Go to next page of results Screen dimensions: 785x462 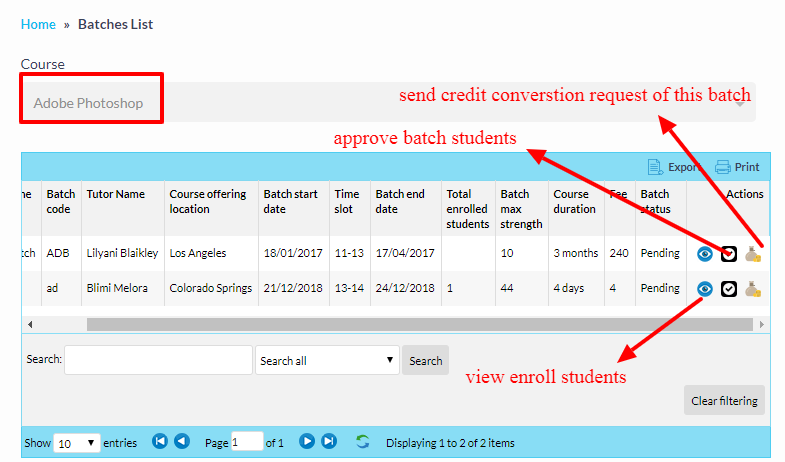pos(307,441)
